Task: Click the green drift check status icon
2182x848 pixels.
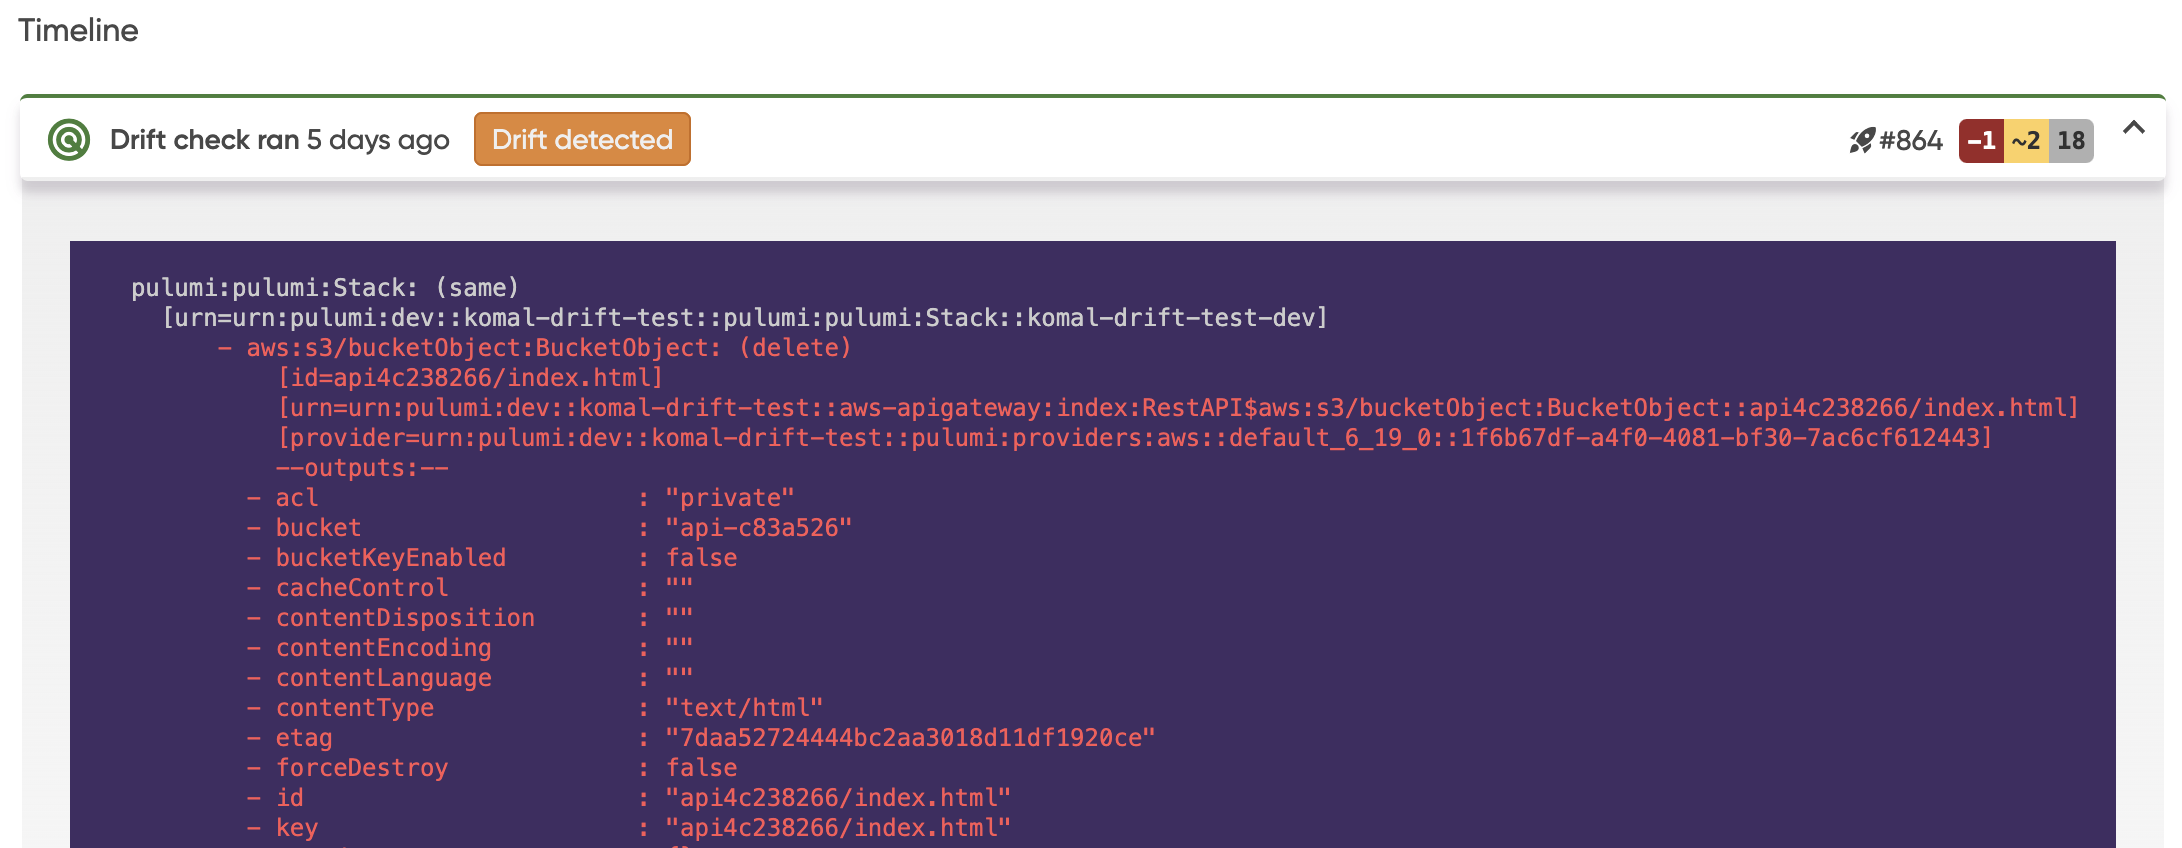Action: coord(69,140)
